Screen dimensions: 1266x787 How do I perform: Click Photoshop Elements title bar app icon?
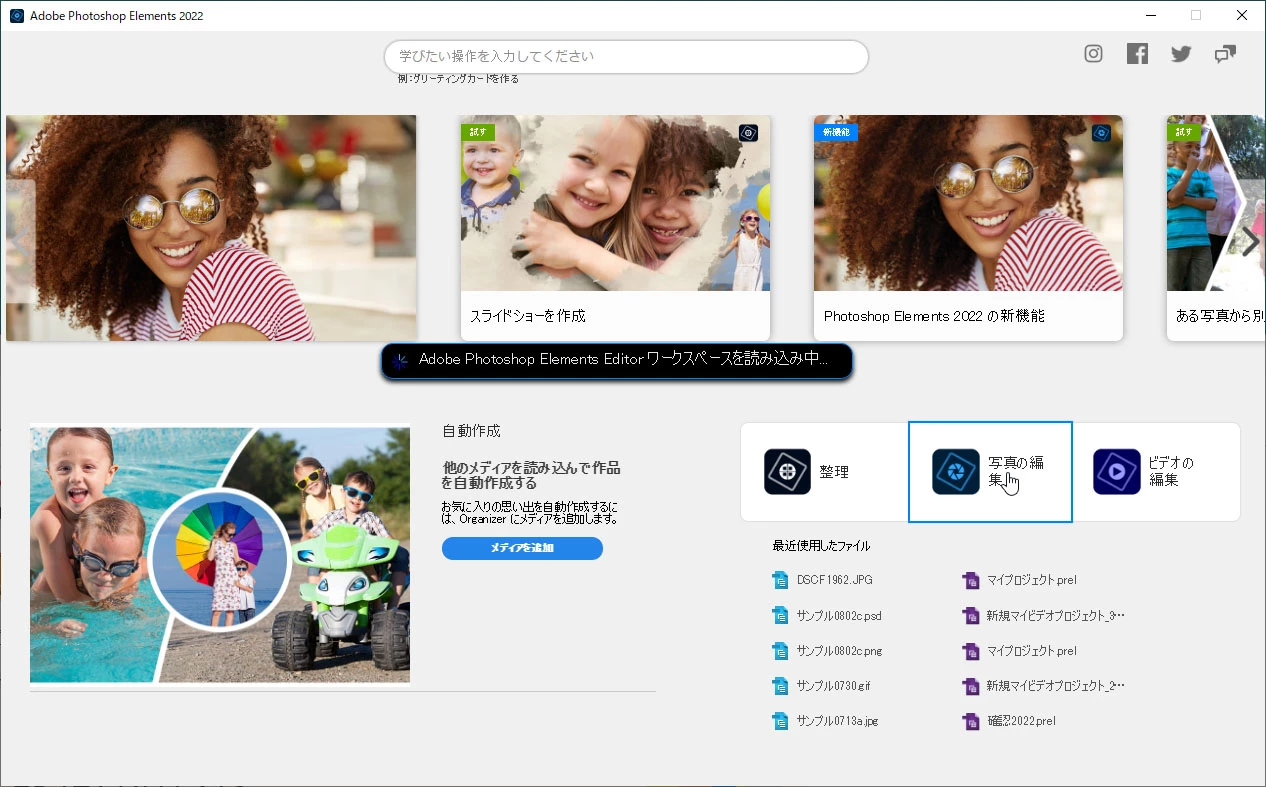click(16, 16)
